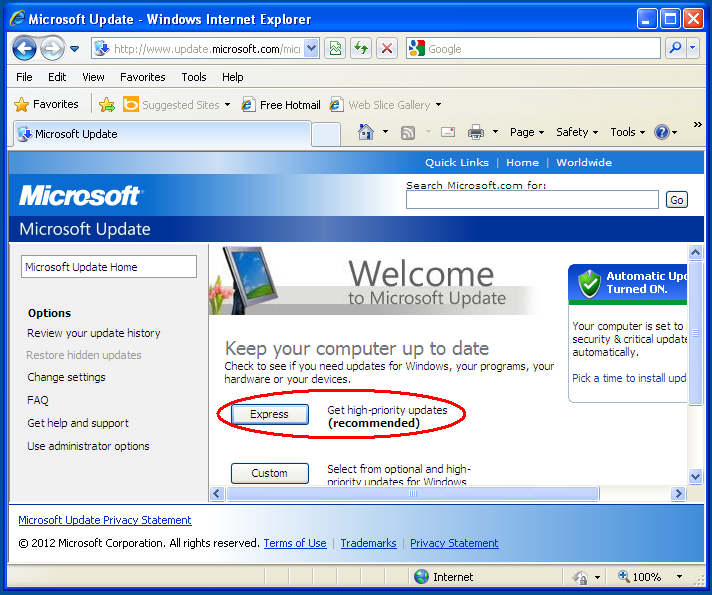Click the Search Microsoft.com text field
712x595 pixels.
[532, 200]
